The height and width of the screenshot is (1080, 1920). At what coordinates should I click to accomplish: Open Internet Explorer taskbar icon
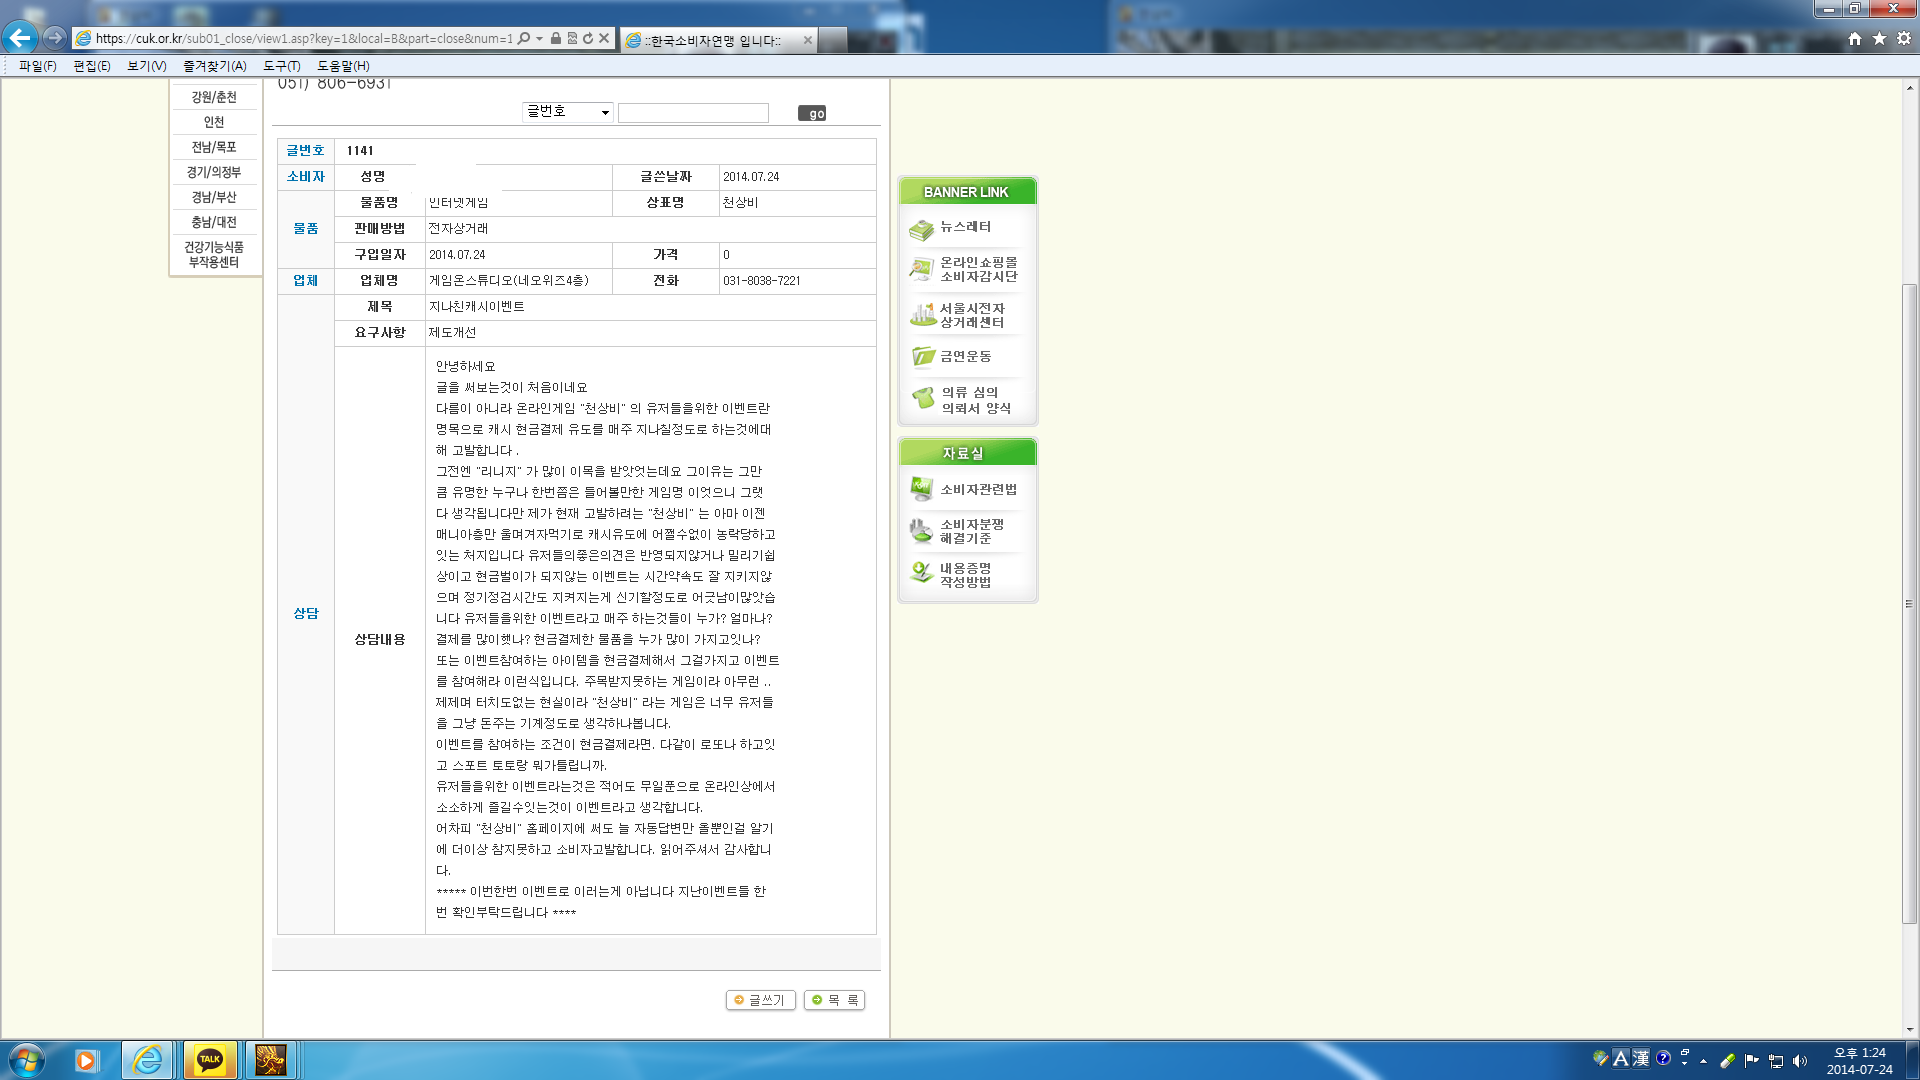coord(147,1060)
